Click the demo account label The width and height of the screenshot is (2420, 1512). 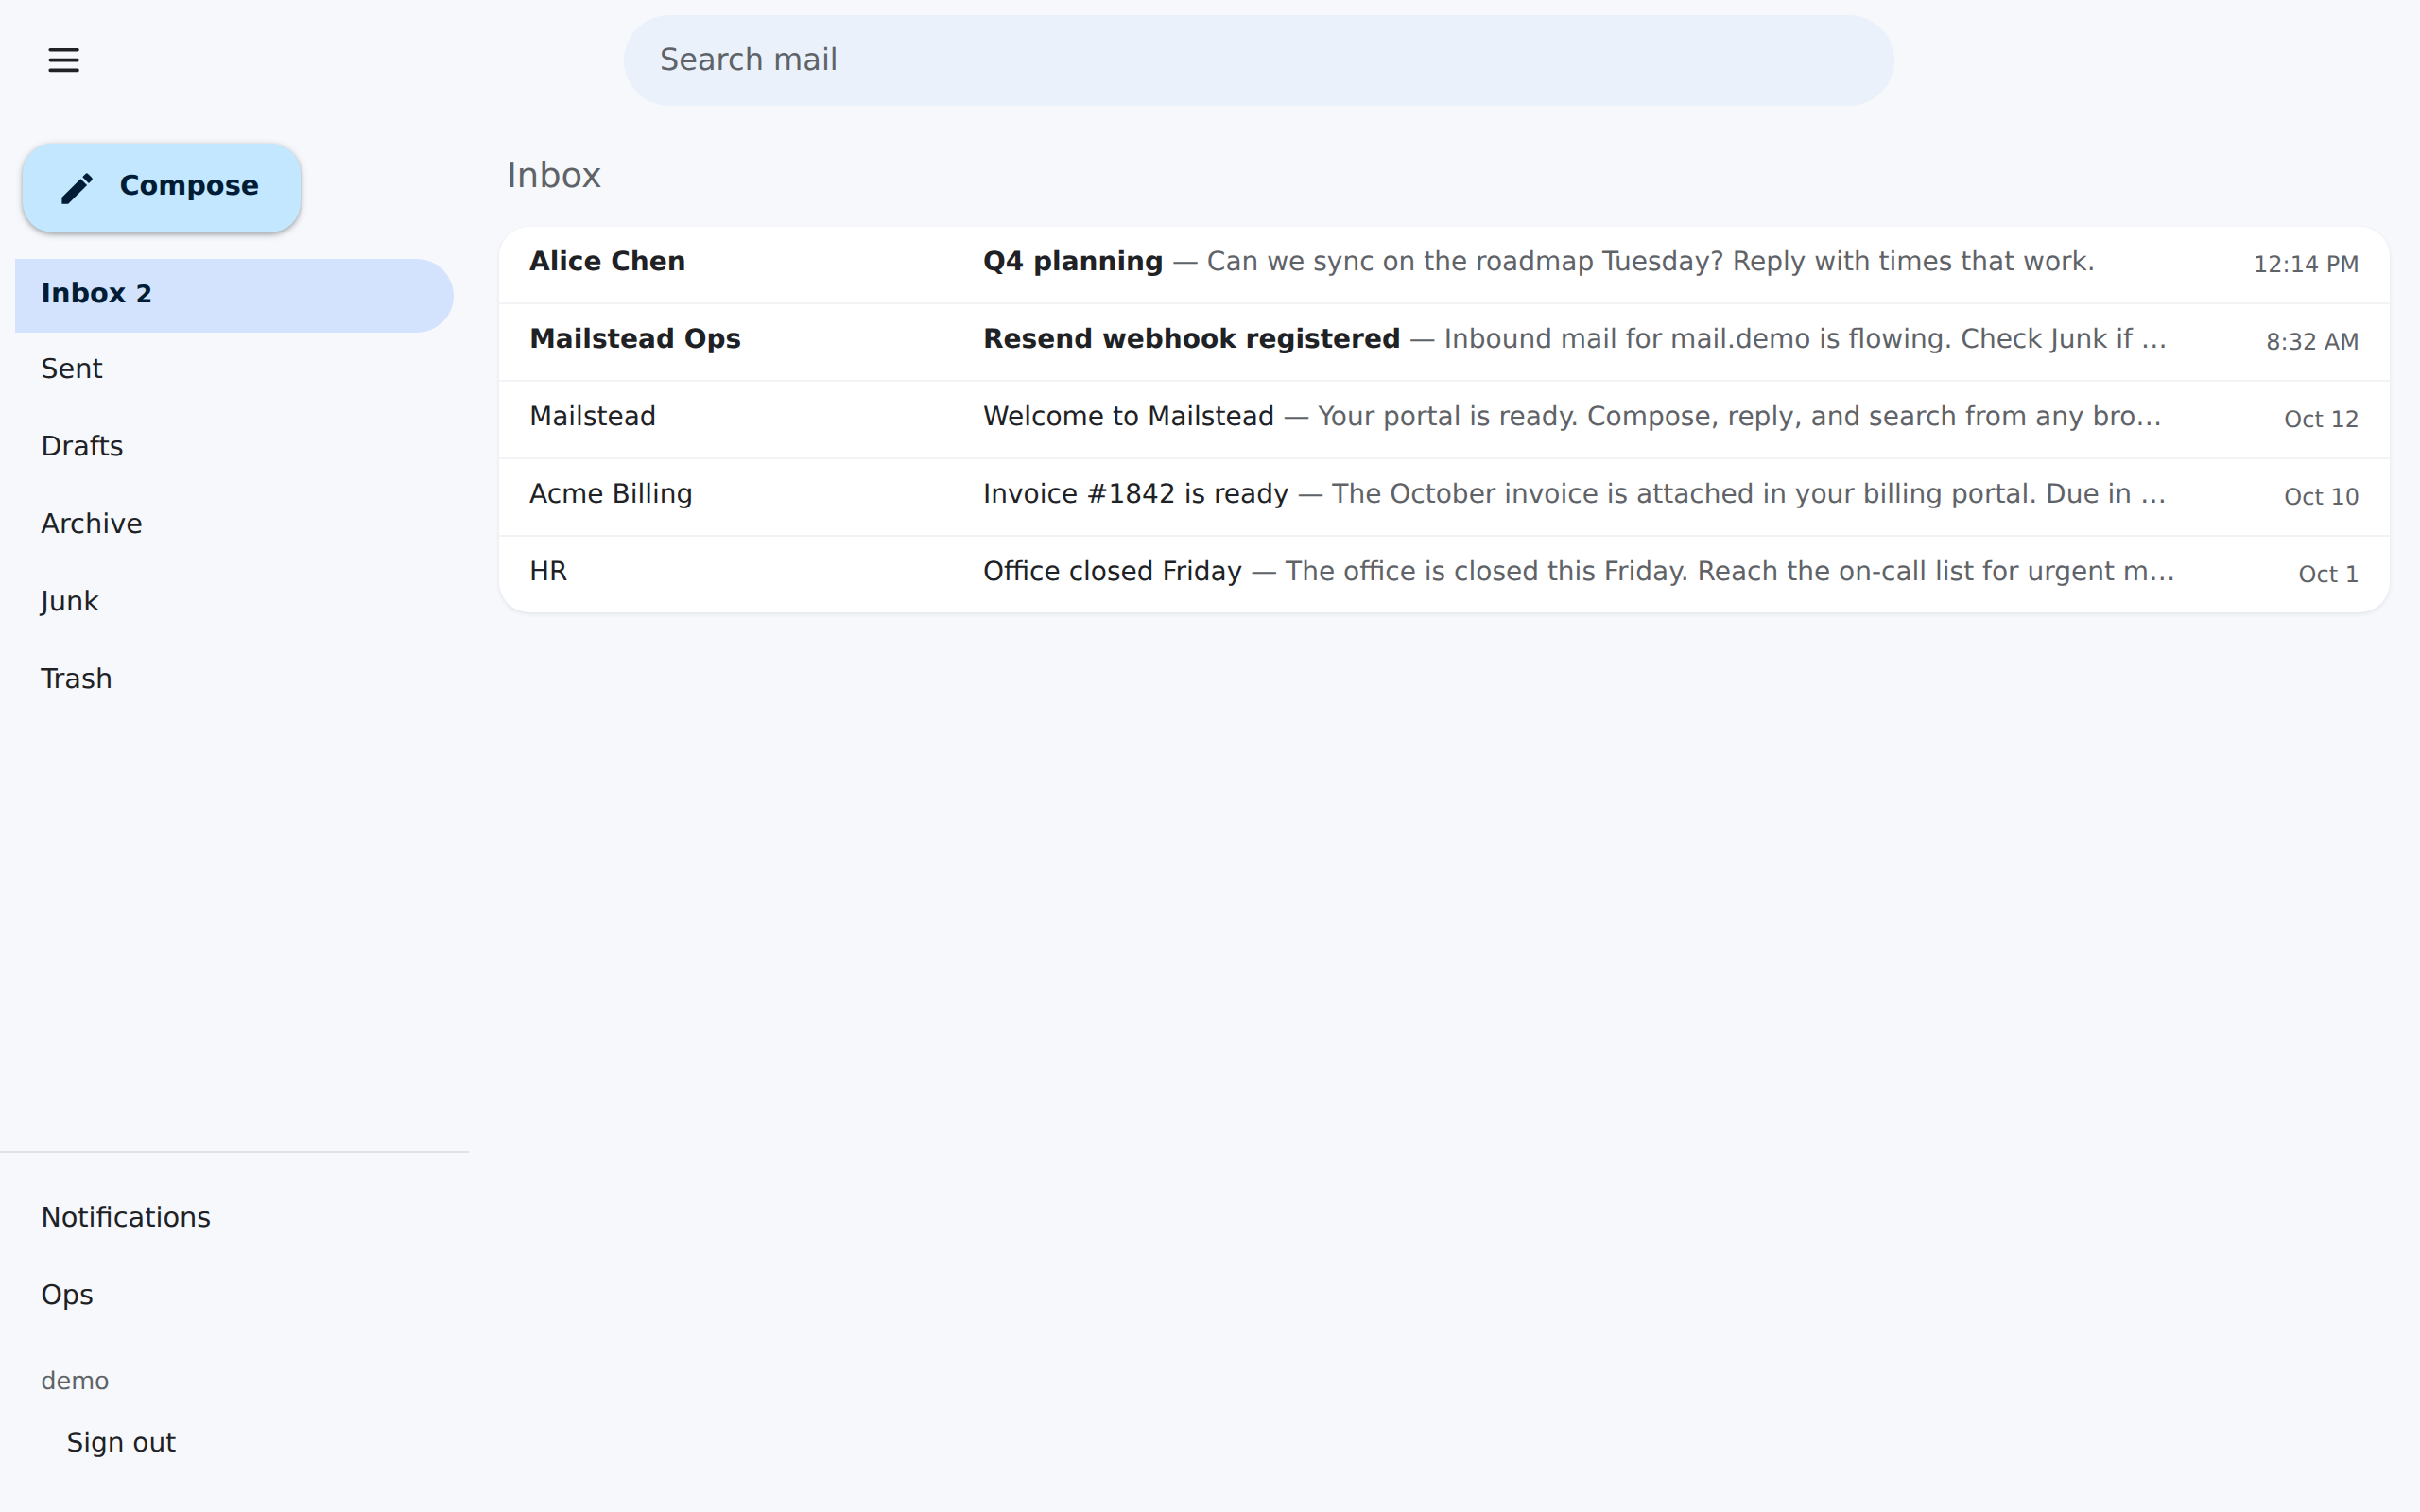coord(75,1381)
